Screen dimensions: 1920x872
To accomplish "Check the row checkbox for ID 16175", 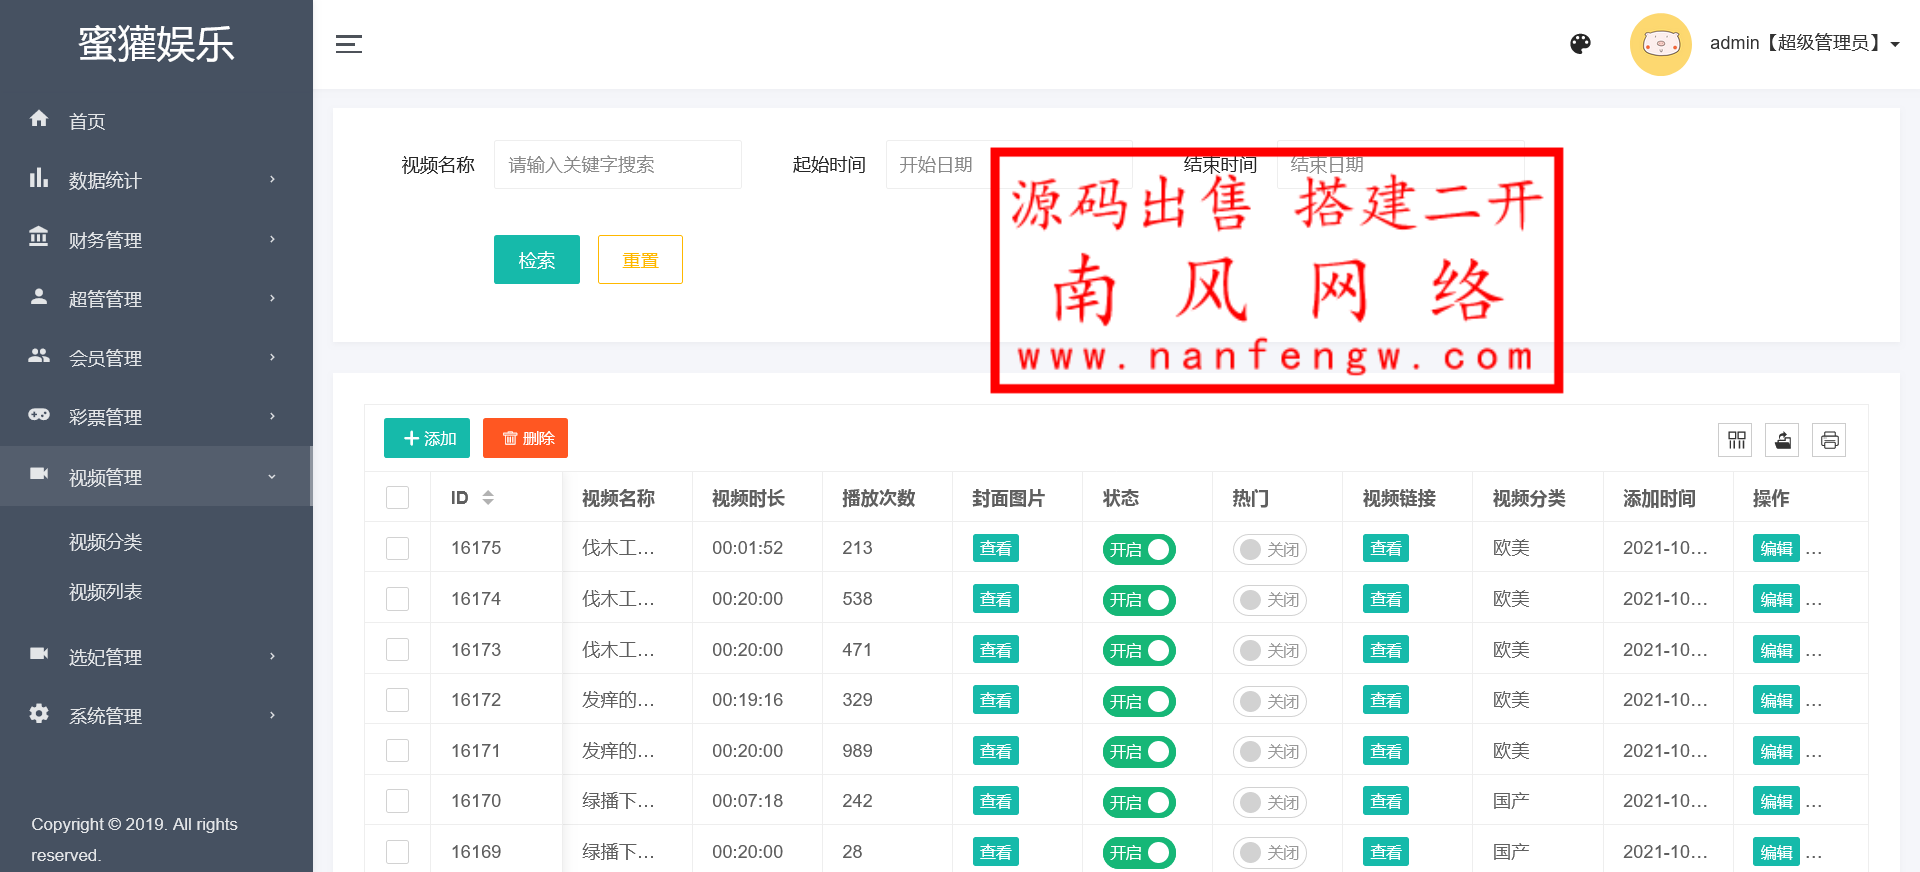I will tap(398, 548).
